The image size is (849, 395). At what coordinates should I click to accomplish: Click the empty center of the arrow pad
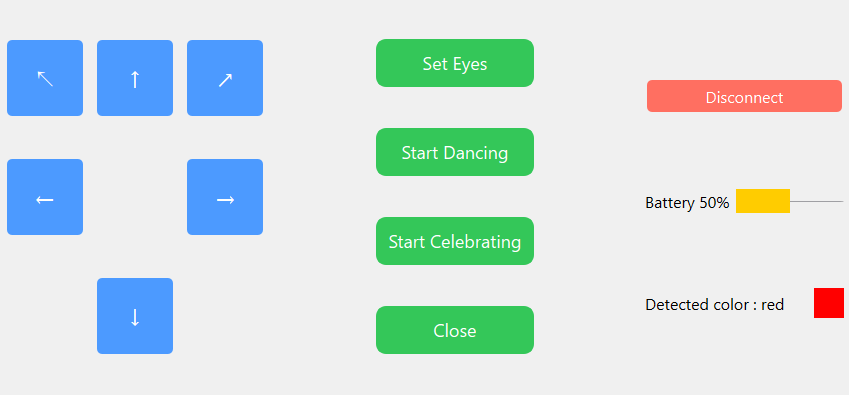point(135,197)
